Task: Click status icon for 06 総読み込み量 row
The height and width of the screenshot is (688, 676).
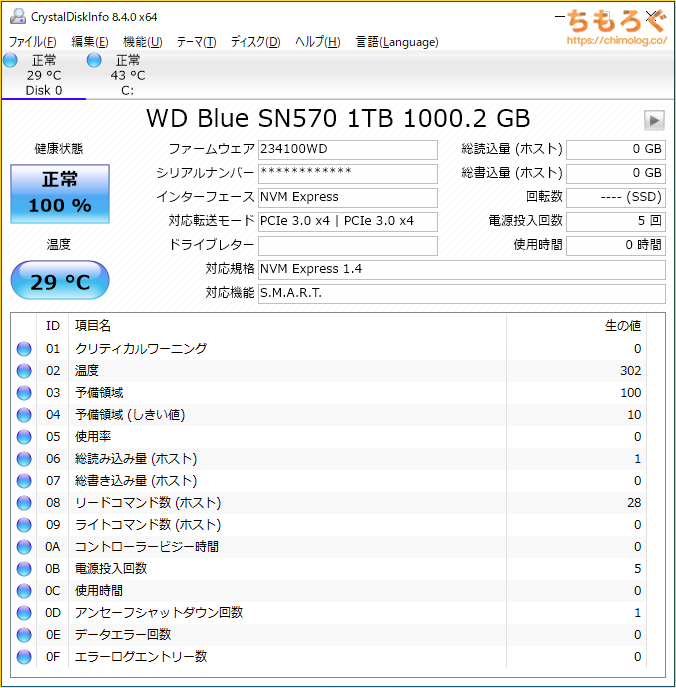Action: [24, 459]
